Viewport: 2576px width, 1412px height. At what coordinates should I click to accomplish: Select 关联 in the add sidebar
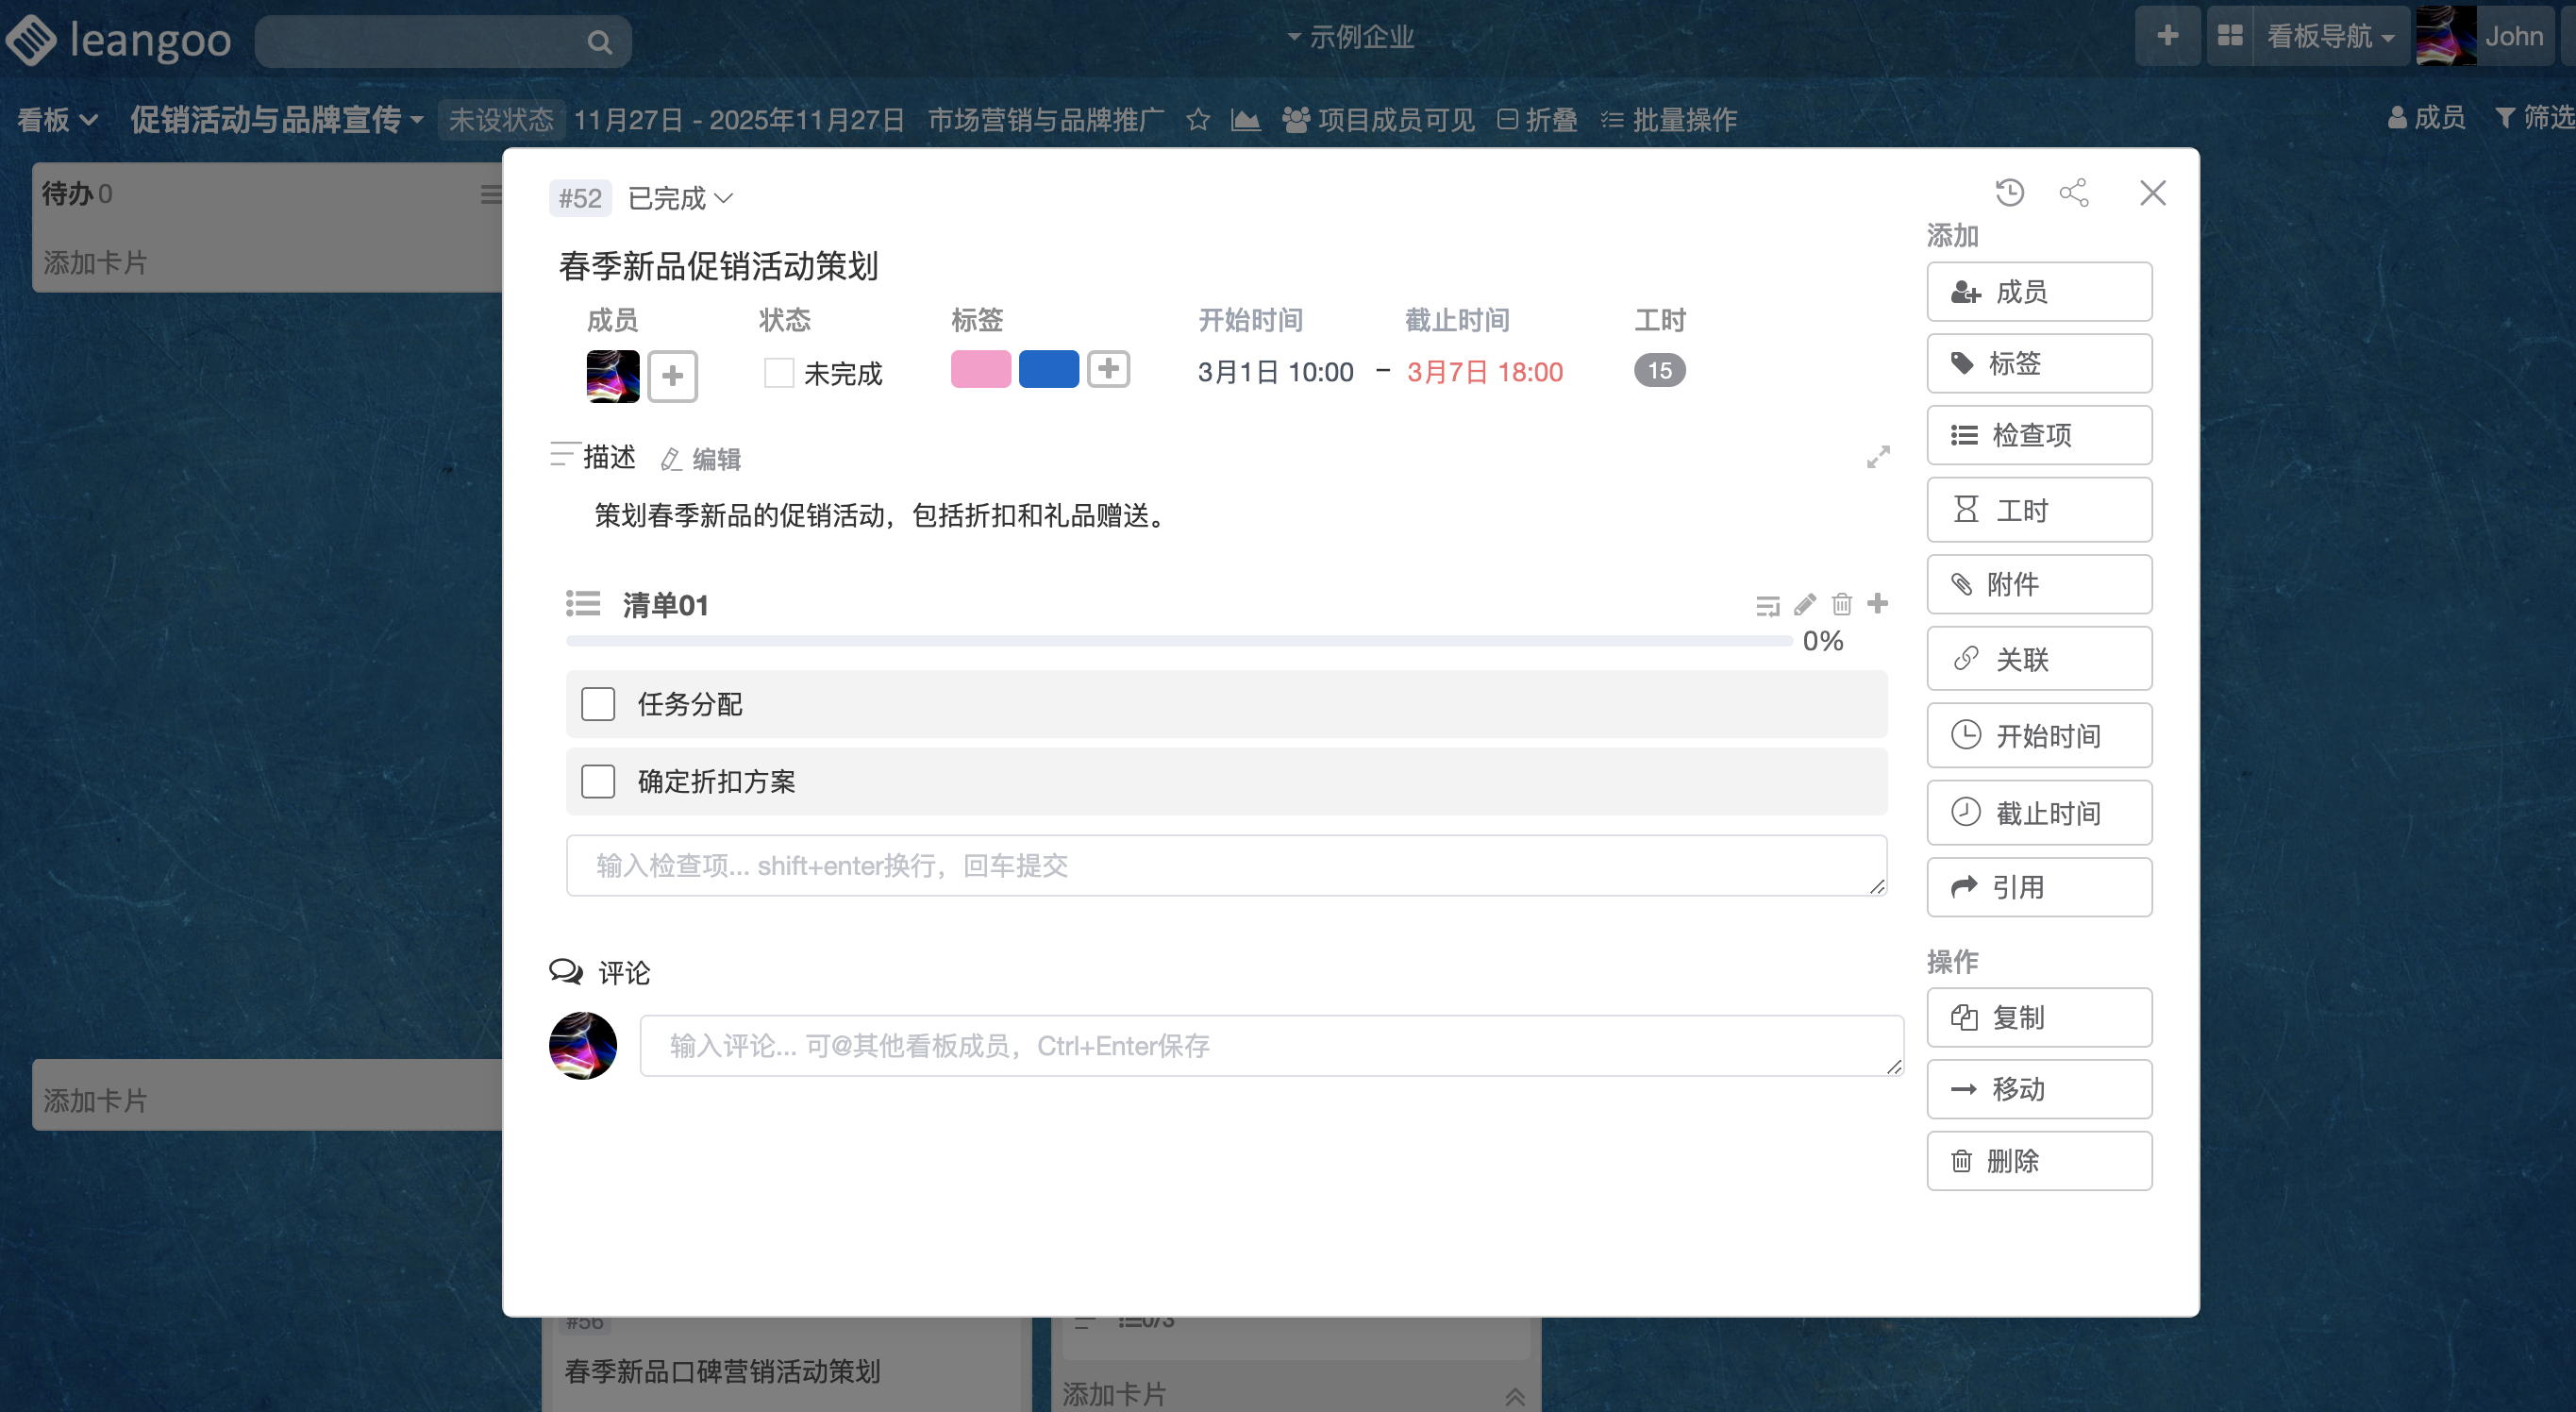(2038, 659)
